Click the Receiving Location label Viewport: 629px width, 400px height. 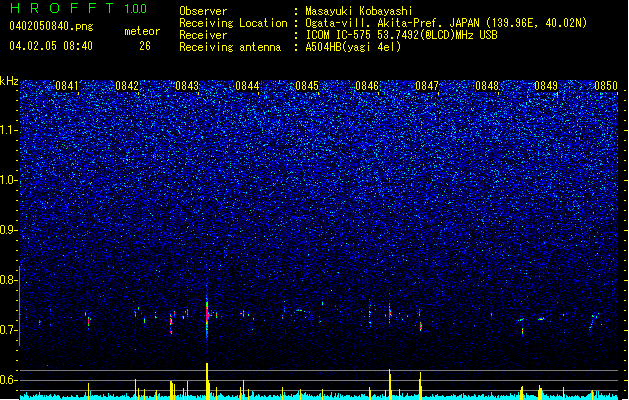(233, 23)
